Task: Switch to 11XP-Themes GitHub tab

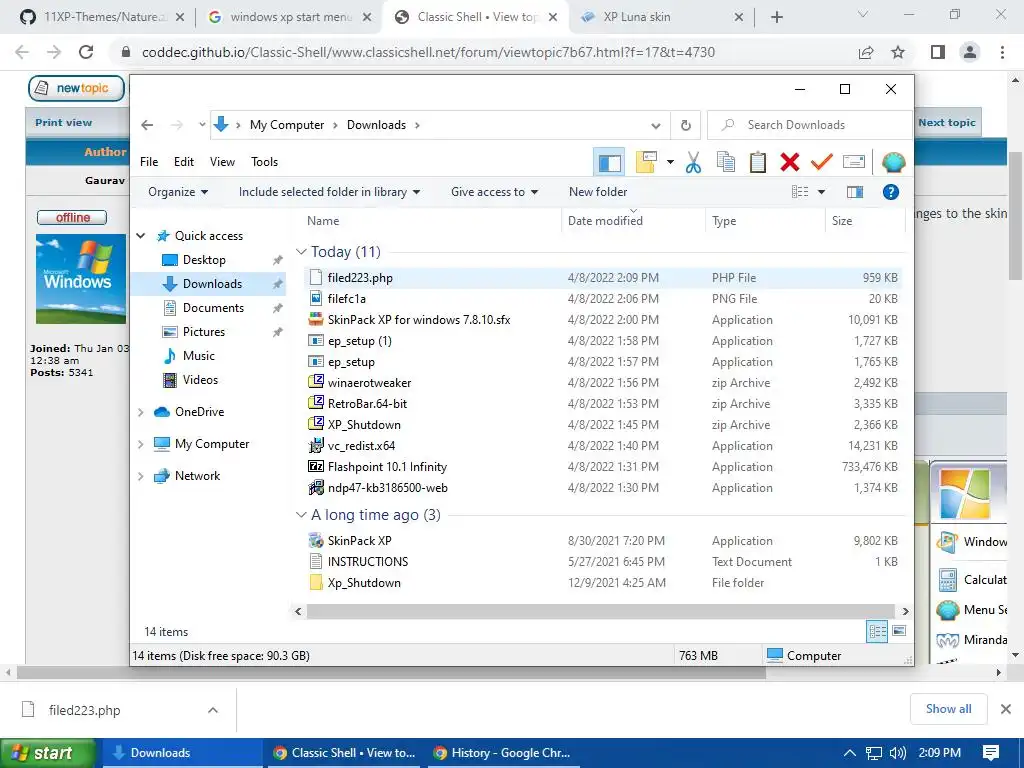Action: (x=101, y=17)
